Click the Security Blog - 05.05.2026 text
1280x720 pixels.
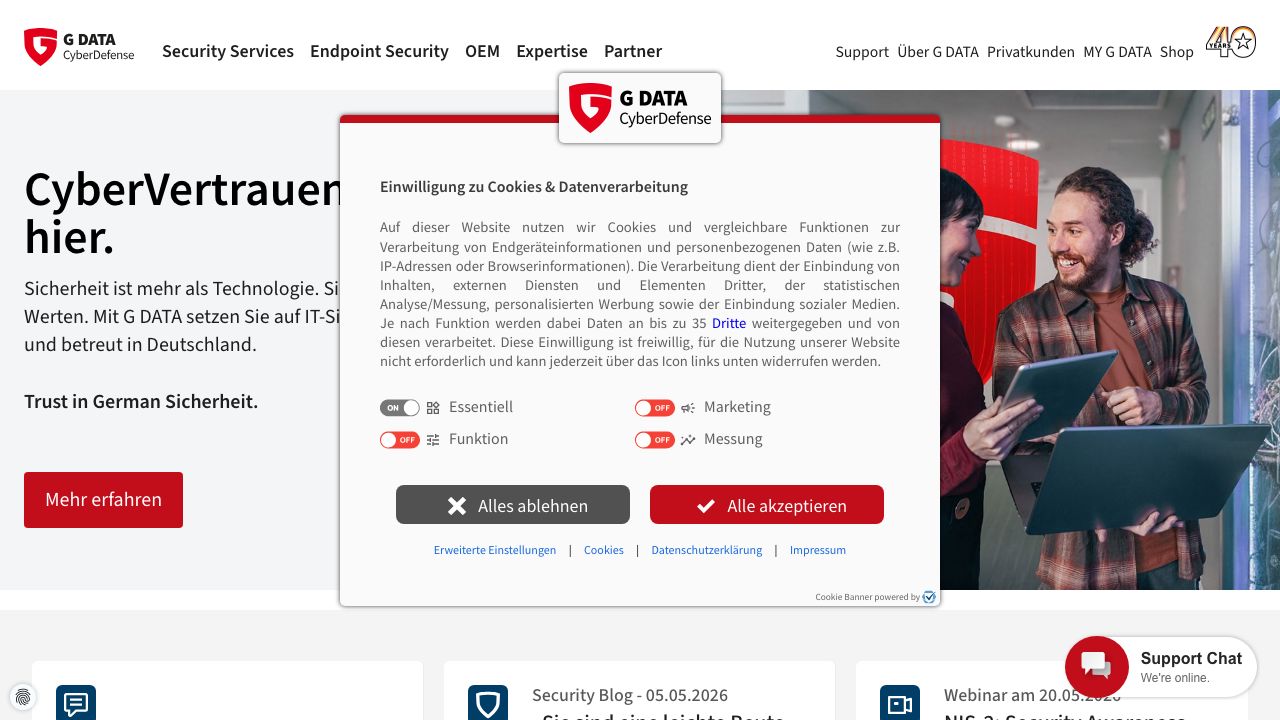pyautogui.click(x=630, y=695)
